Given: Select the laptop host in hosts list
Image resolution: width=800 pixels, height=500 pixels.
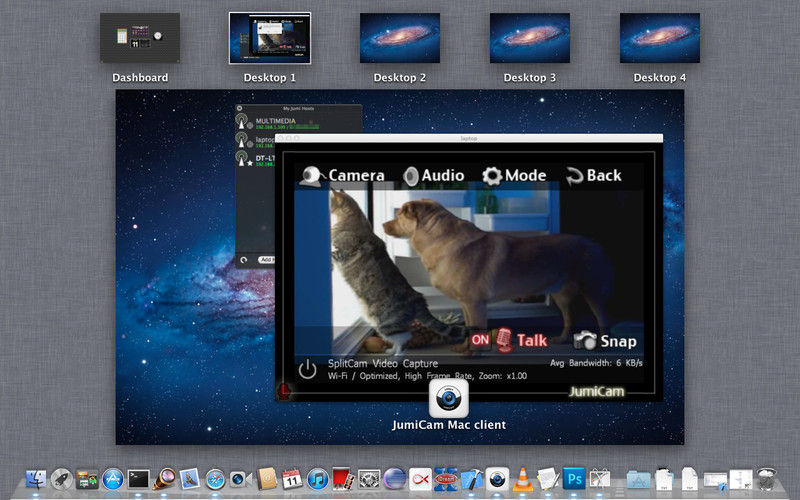Looking at the screenshot, I should coord(255,140).
